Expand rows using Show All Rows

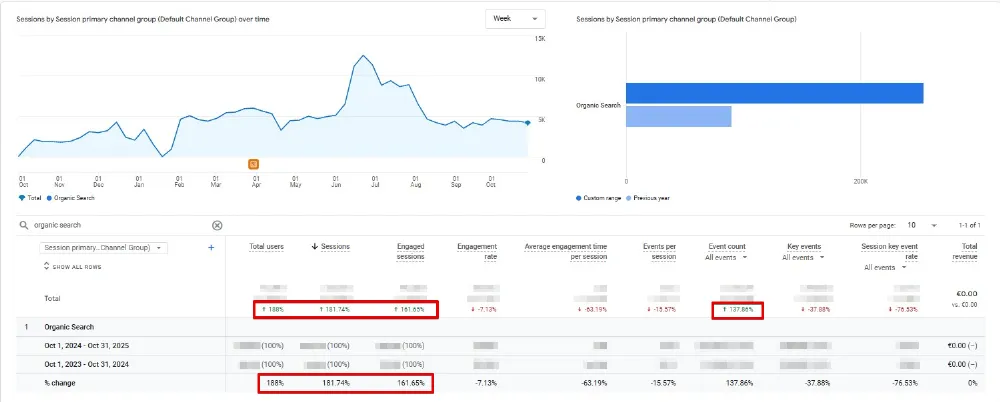pyautogui.click(x=72, y=267)
